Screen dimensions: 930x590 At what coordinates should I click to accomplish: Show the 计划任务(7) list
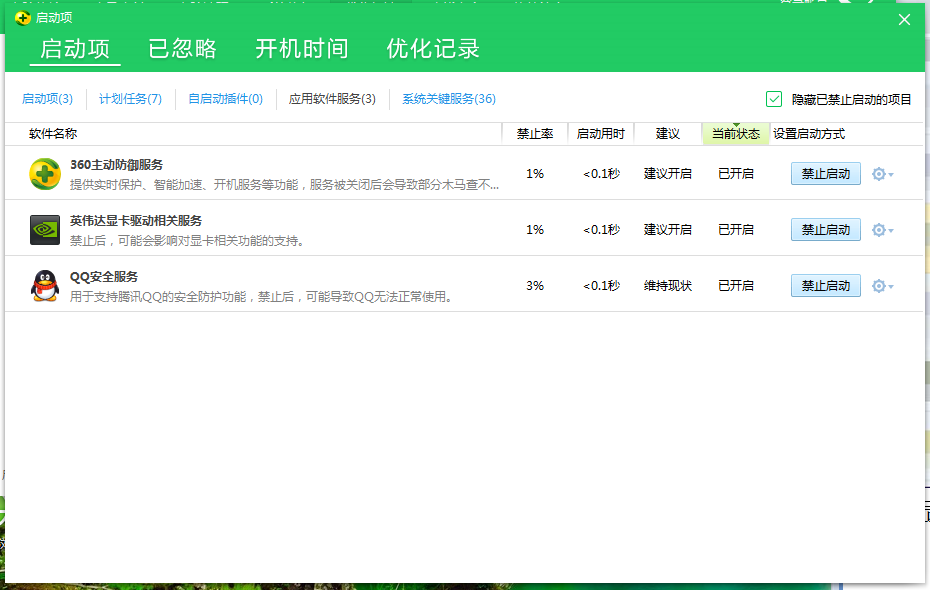click(130, 99)
